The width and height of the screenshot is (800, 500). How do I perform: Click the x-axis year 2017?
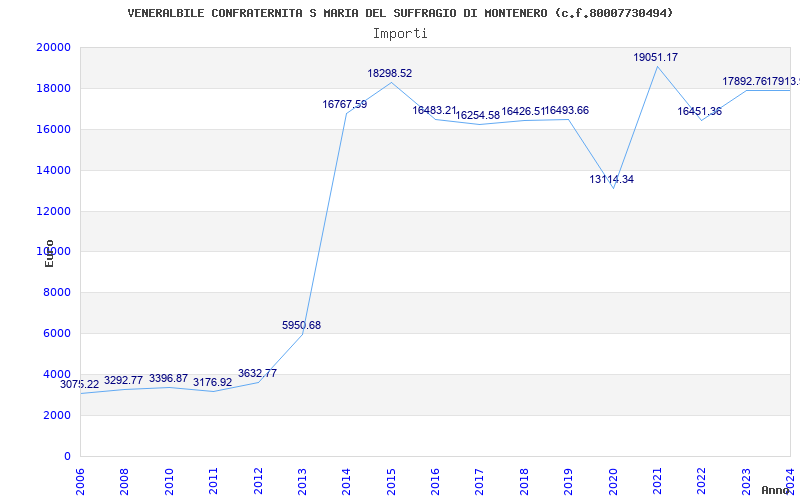click(480, 482)
